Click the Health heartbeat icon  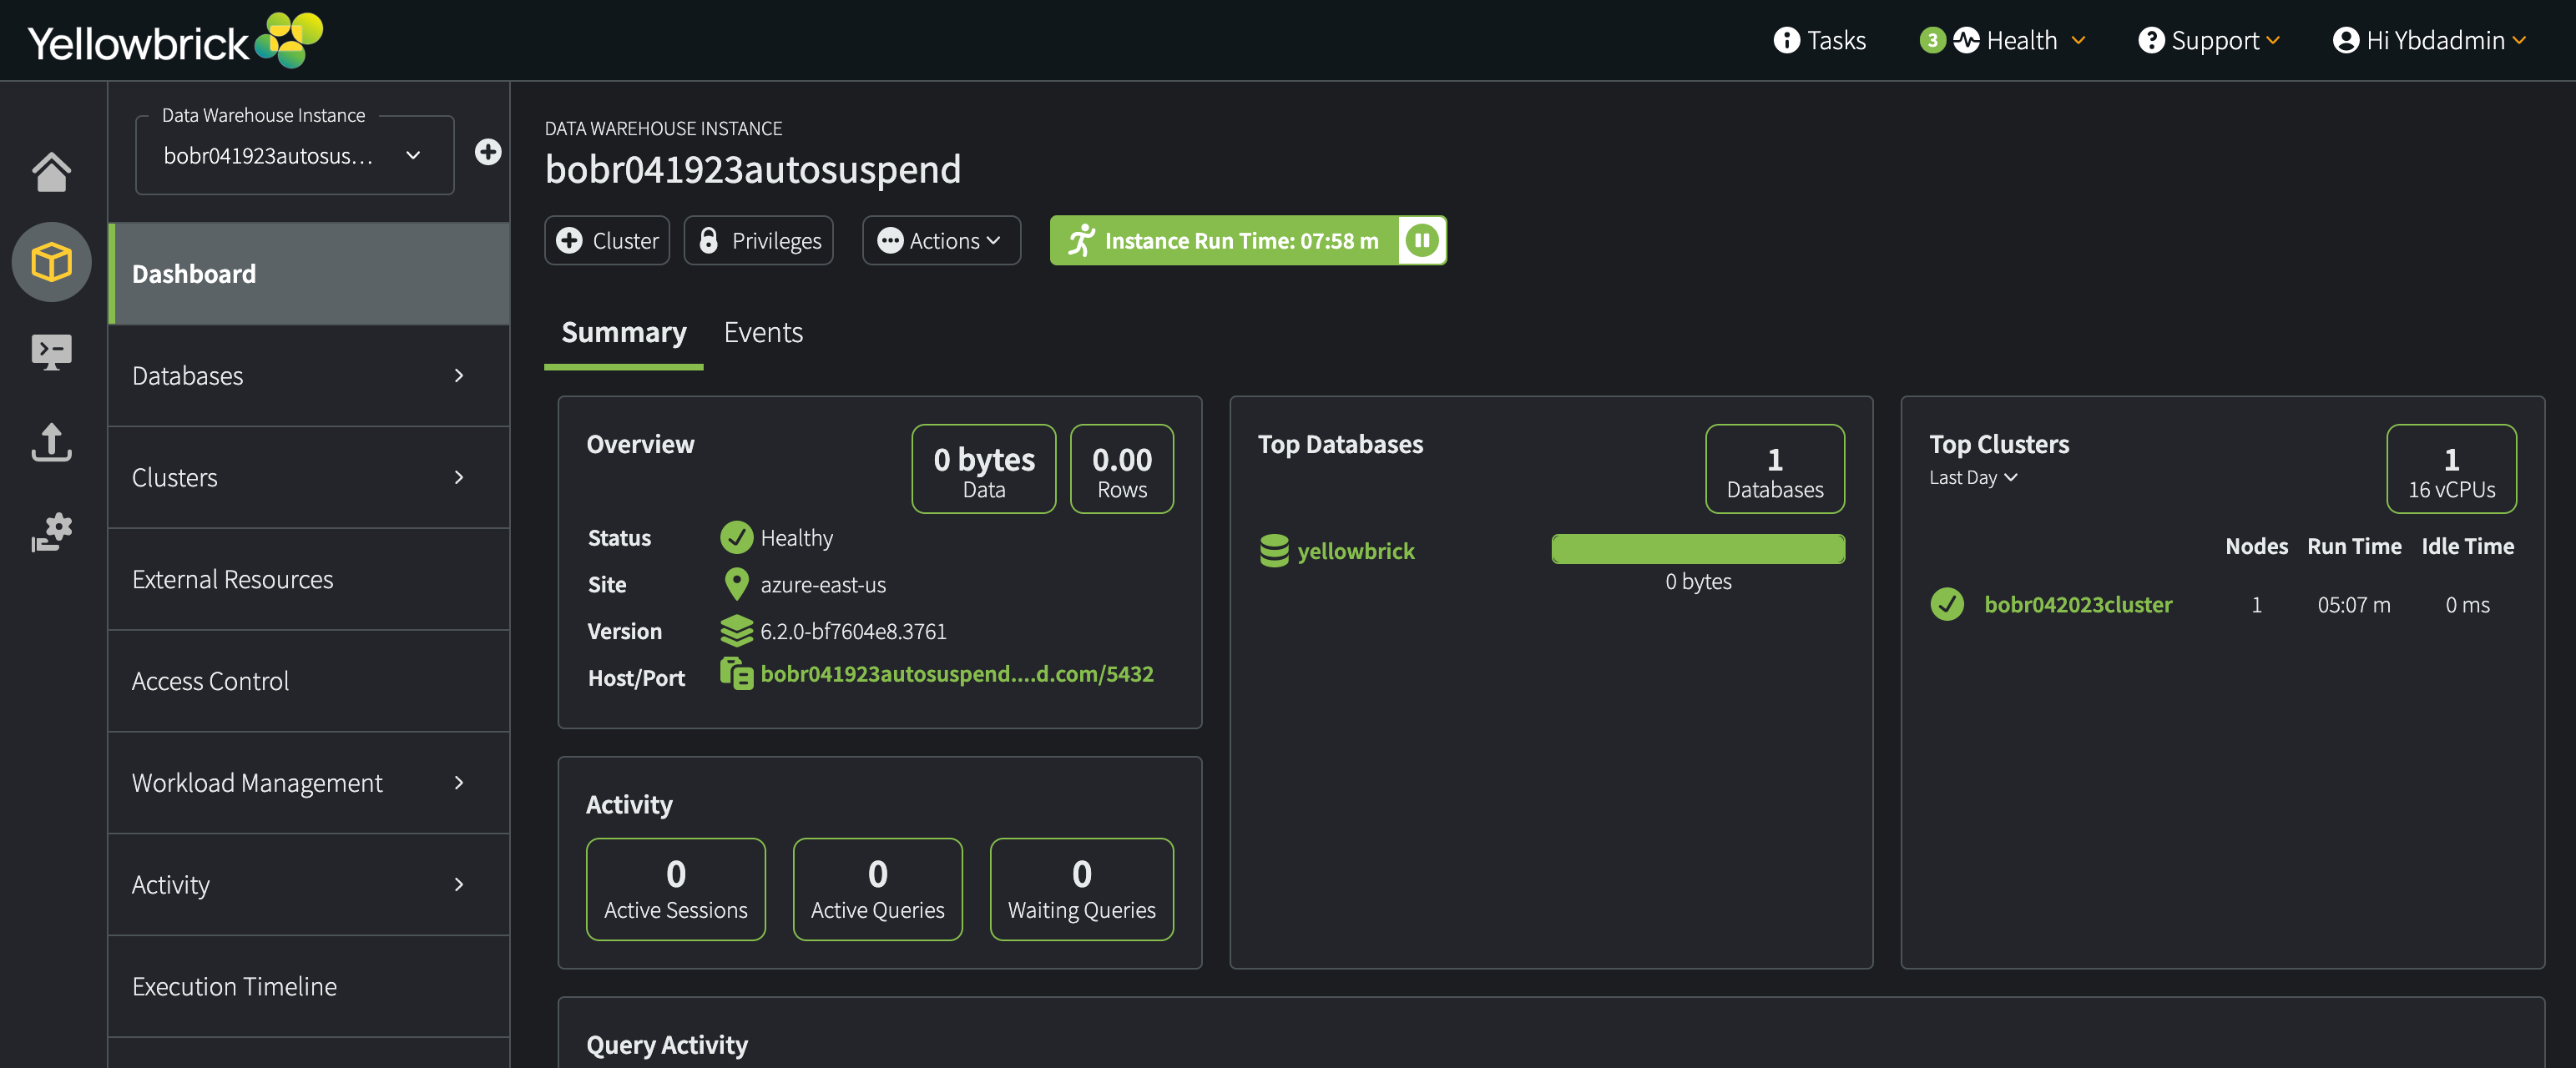coord(1966,40)
